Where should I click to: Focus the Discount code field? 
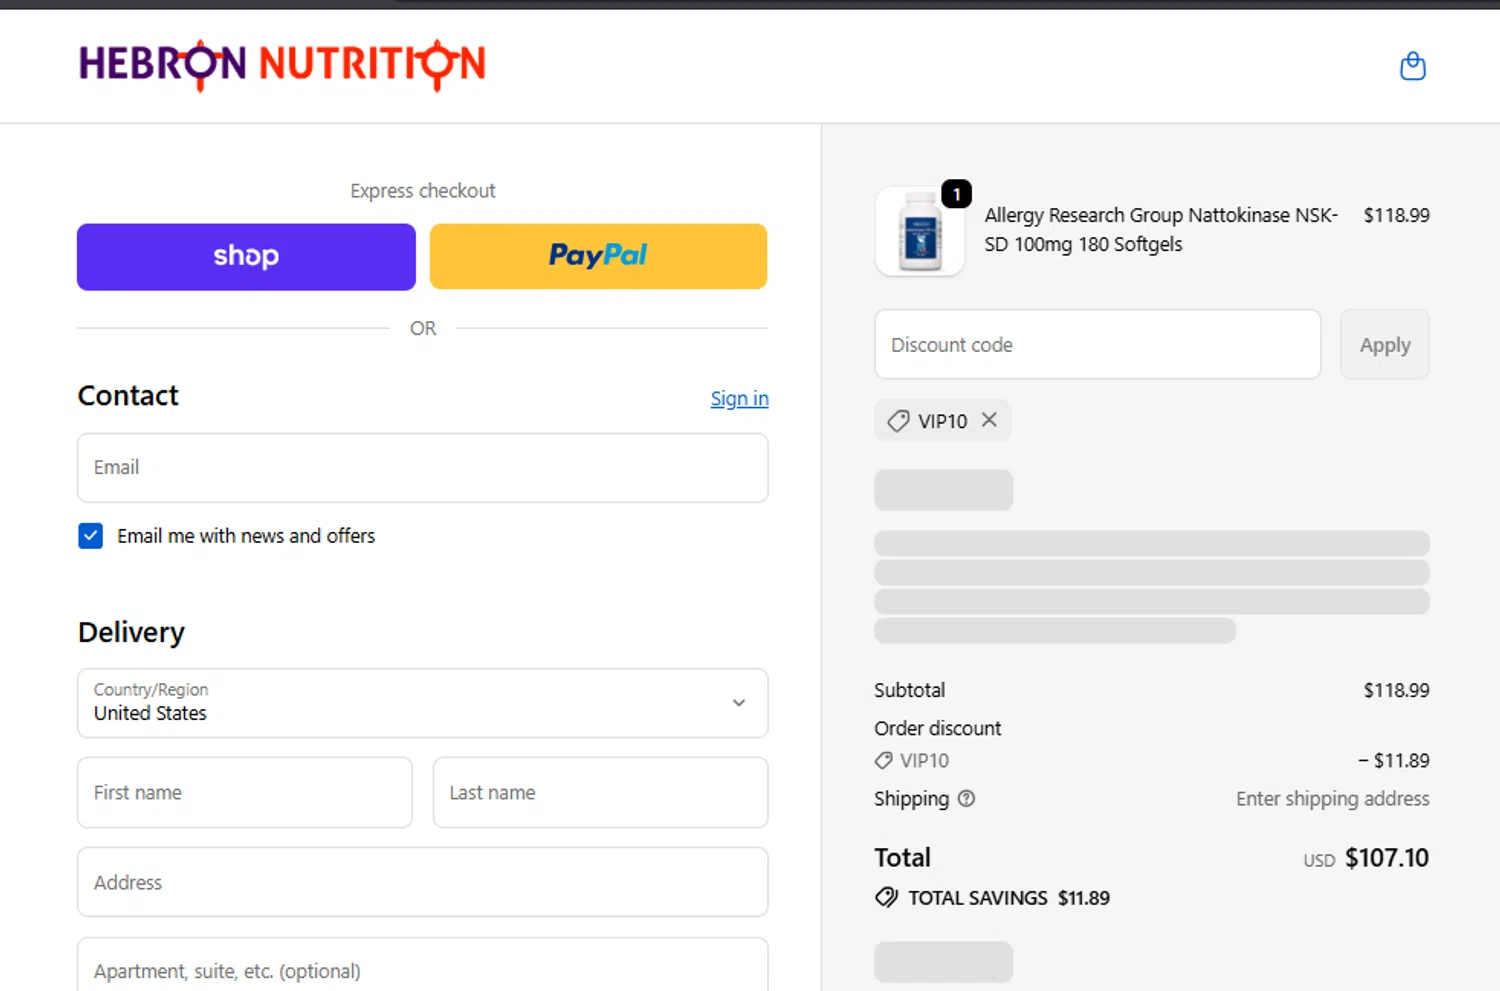(1097, 344)
